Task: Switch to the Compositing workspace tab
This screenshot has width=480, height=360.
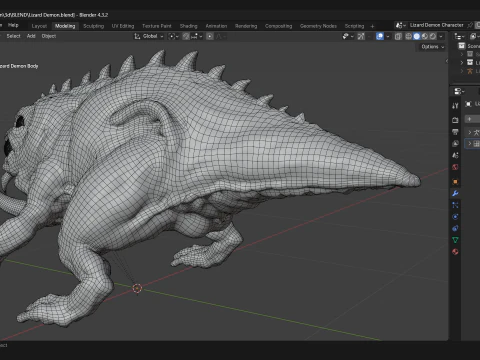Action: pos(278,26)
